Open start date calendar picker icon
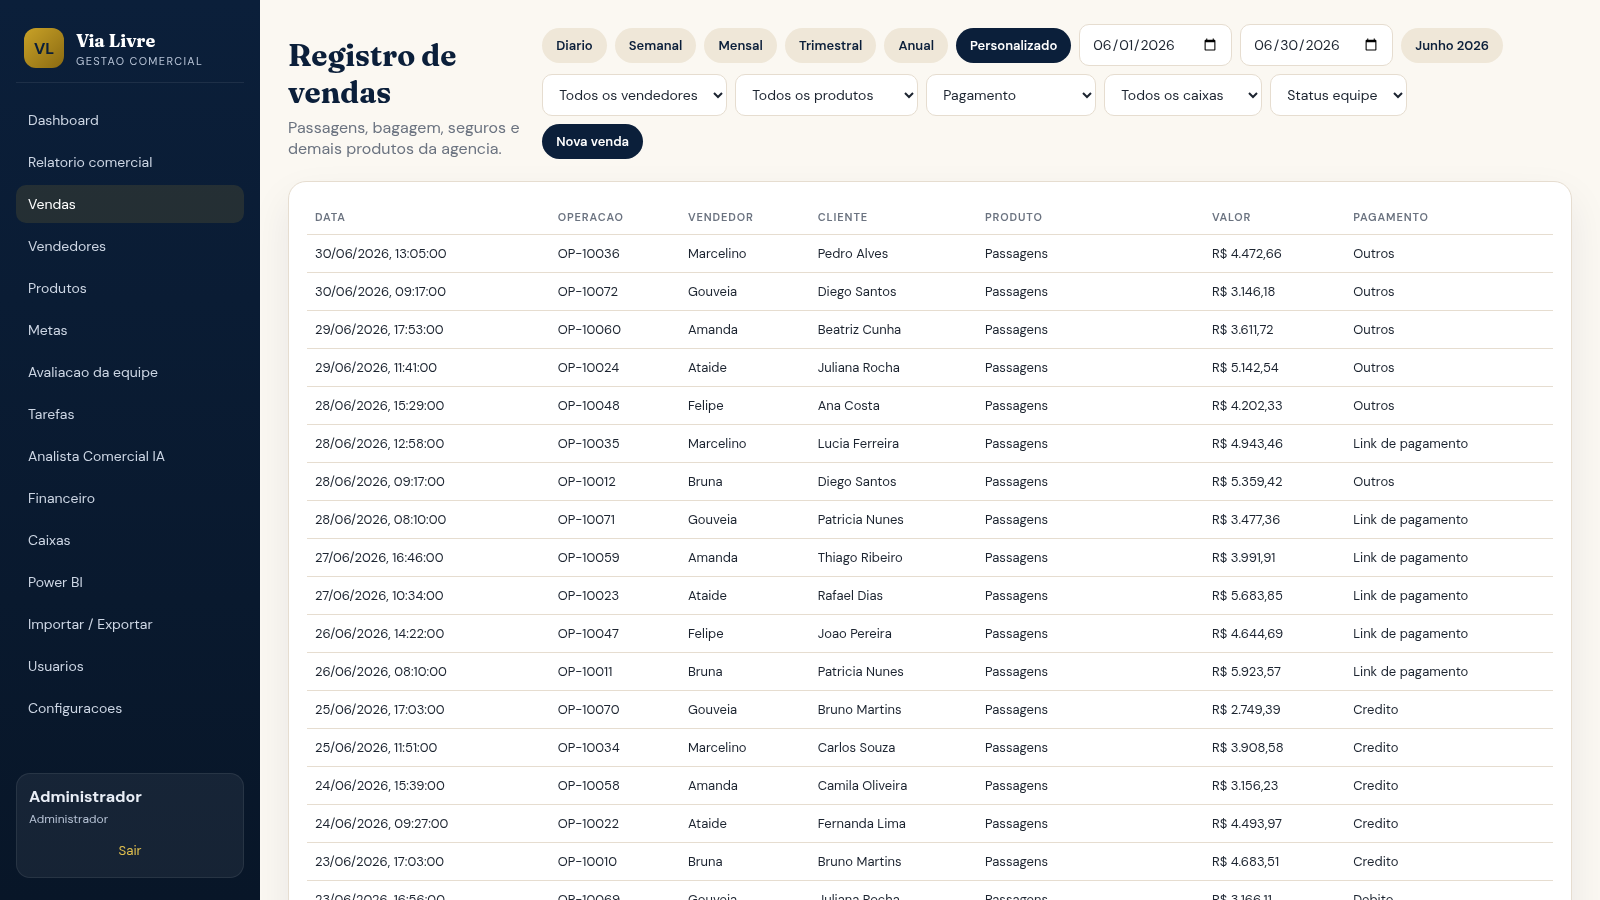This screenshot has width=1600, height=900. tap(1210, 45)
